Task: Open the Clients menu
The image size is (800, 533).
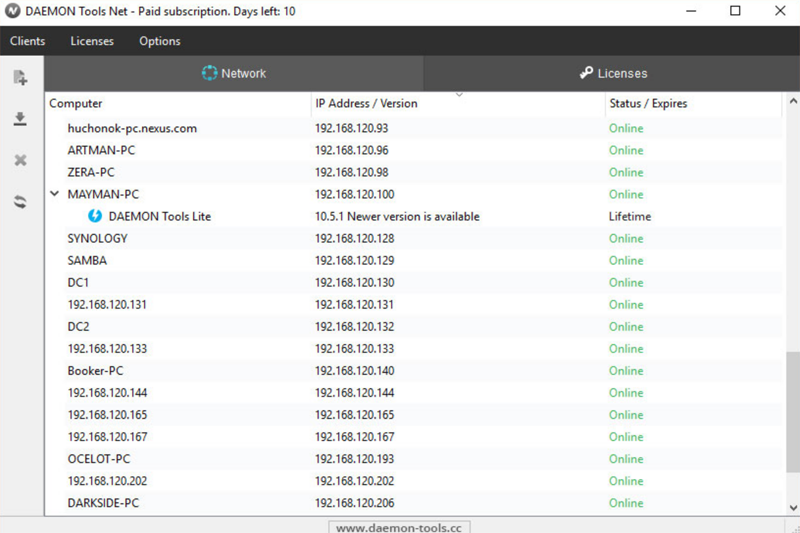Action: point(28,41)
